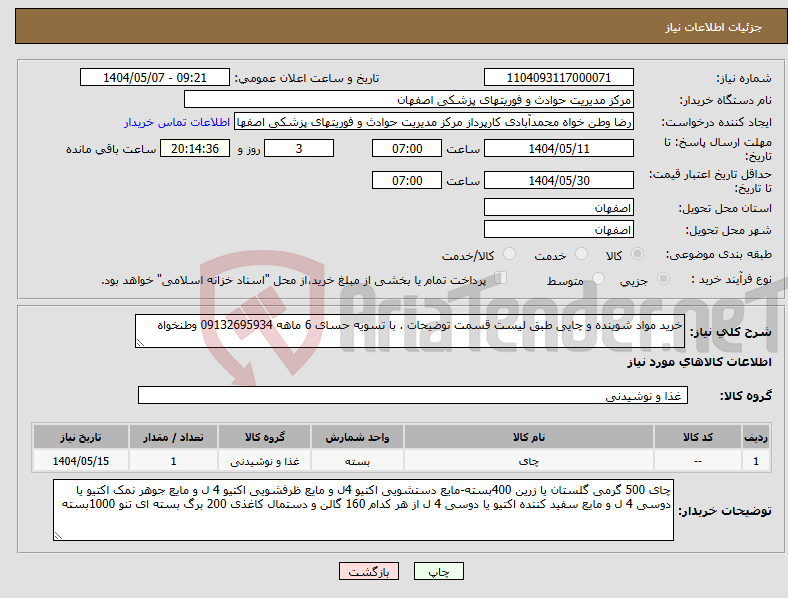The width and height of the screenshot is (788, 598).
Task: Click the کد کالا column header
Action: tap(698, 437)
